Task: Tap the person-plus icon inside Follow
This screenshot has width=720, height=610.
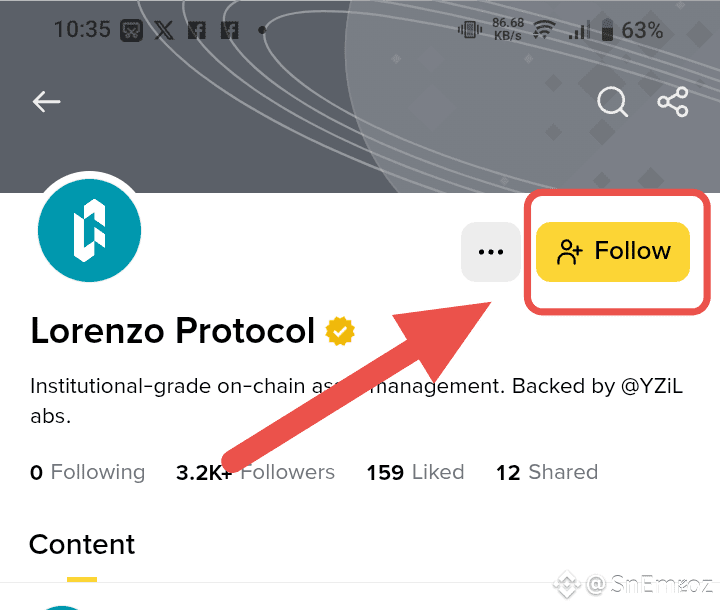Action: [570, 252]
